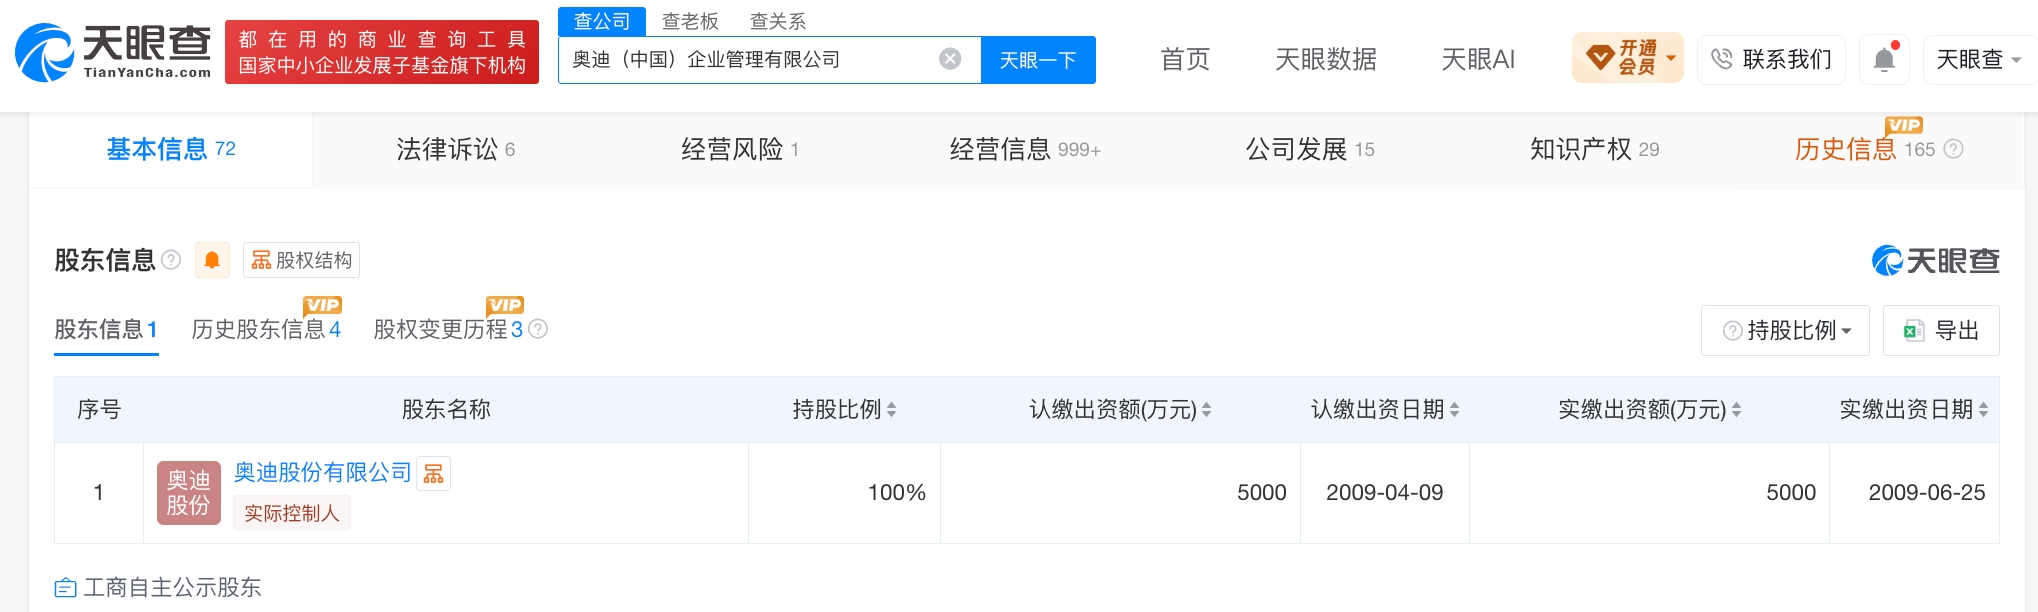This screenshot has width=2038, height=612.
Task: Go to 首页 in top navigation
Action: click(x=1185, y=60)
